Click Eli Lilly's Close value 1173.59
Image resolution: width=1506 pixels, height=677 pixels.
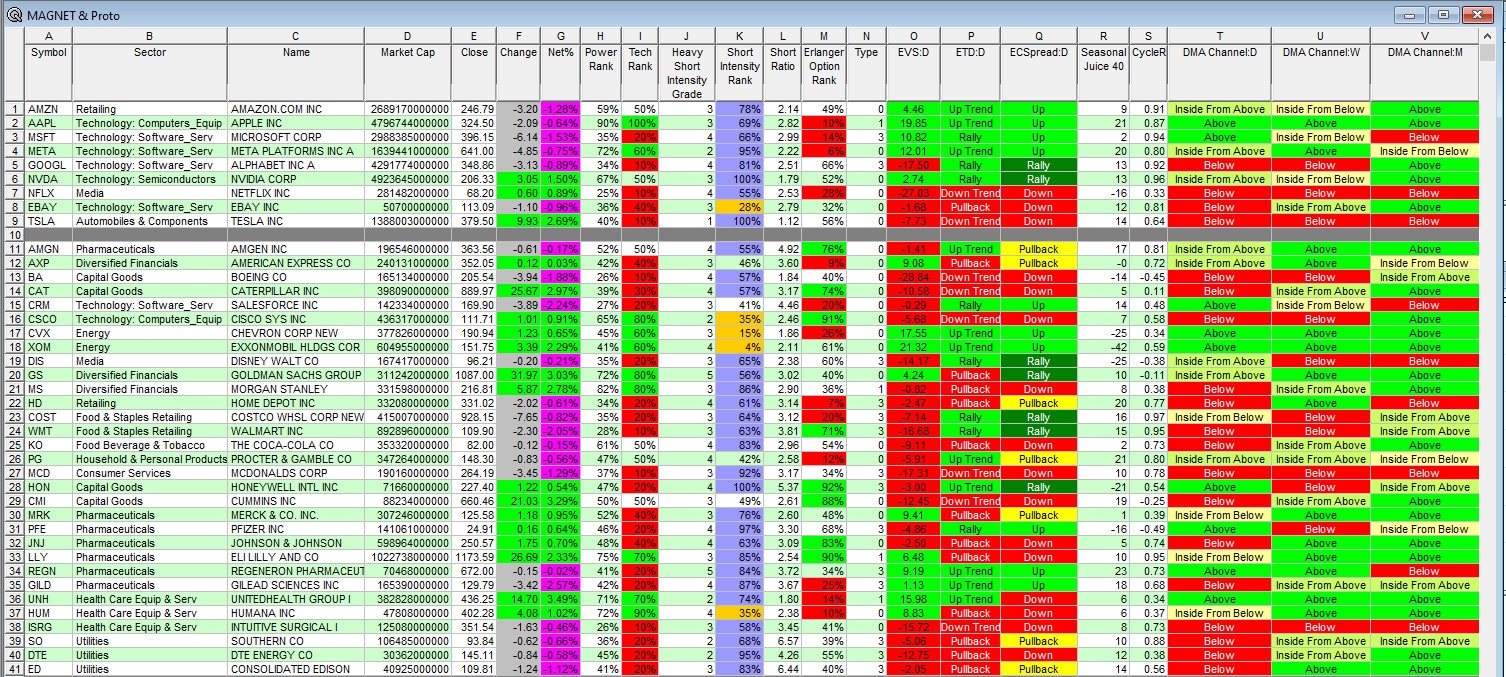474,557
